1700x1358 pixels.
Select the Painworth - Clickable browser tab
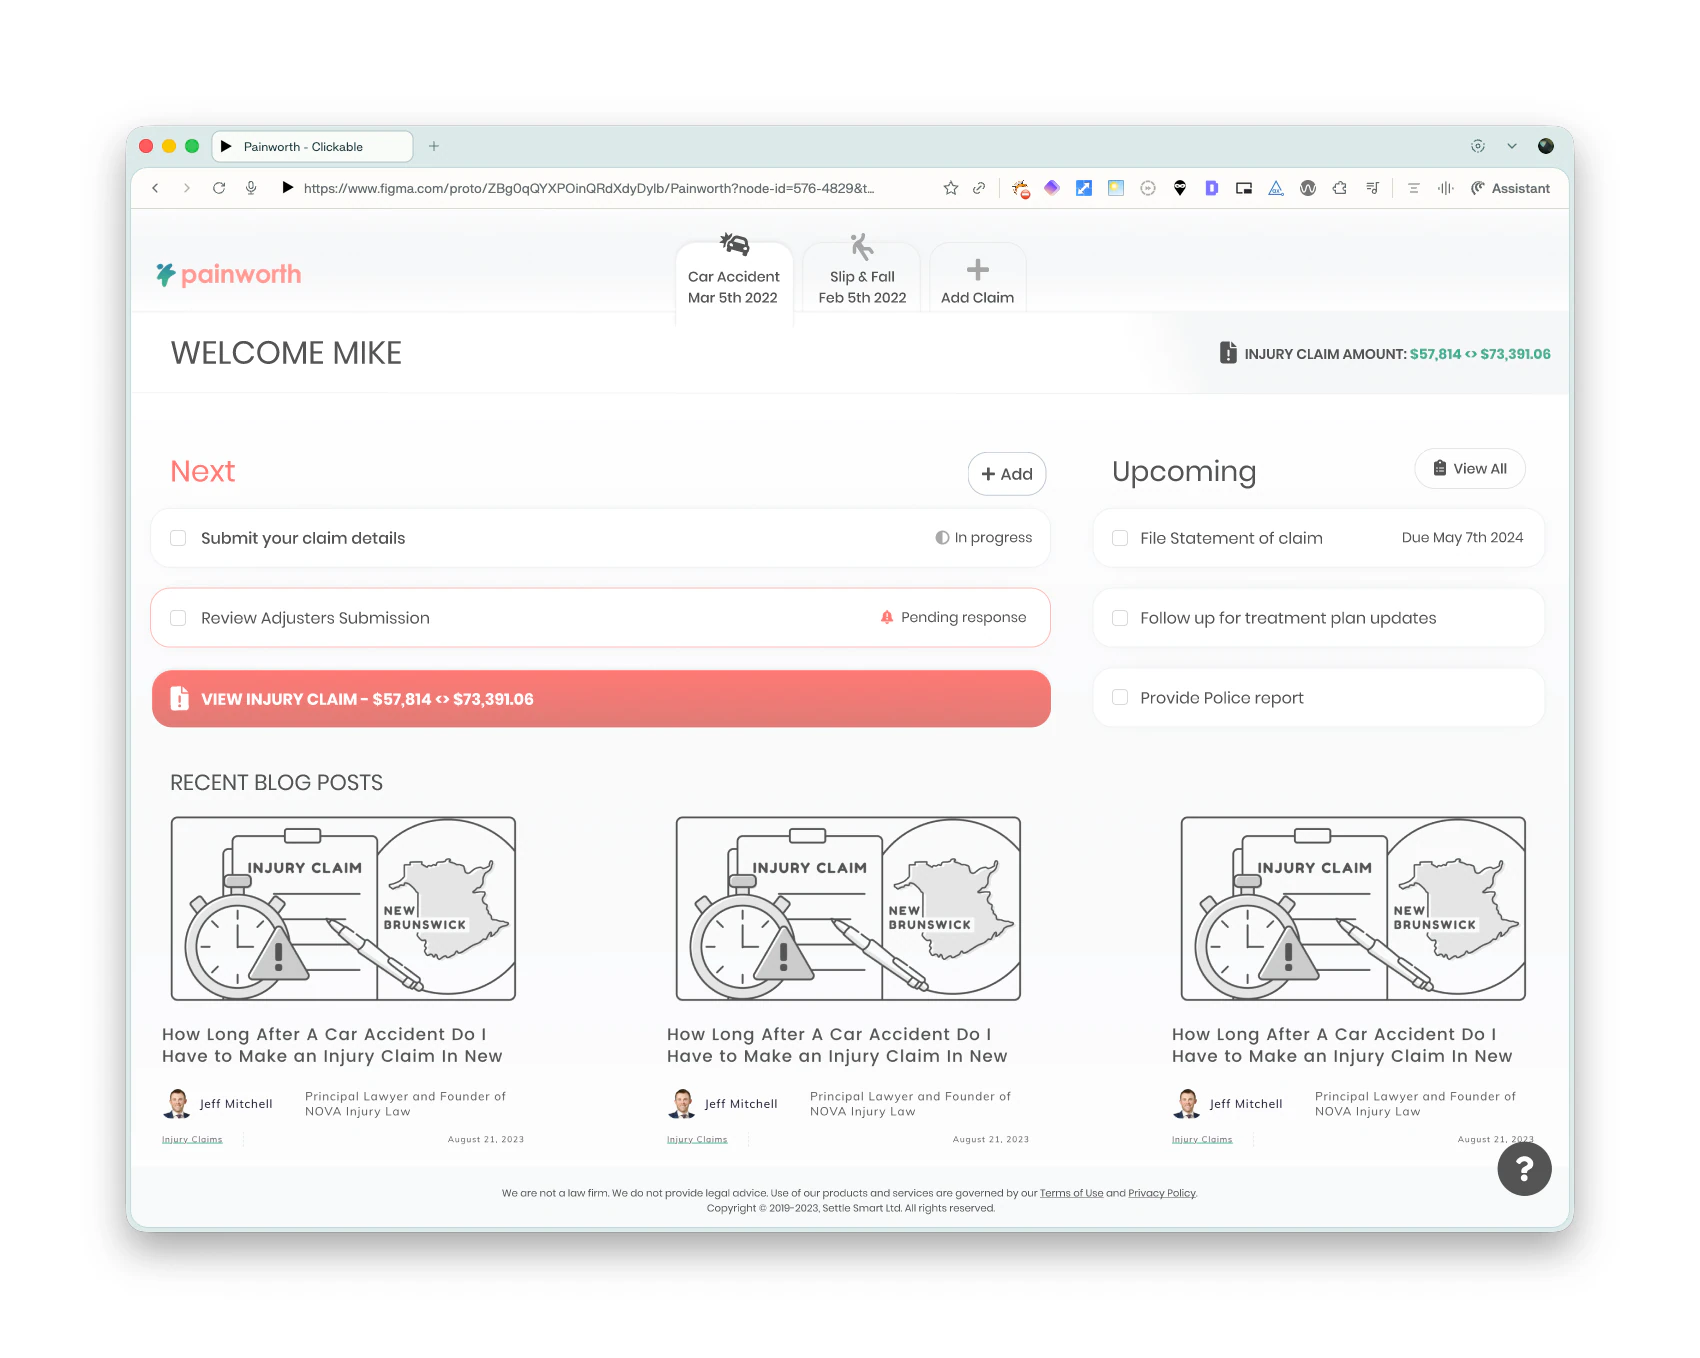[312, 146]
